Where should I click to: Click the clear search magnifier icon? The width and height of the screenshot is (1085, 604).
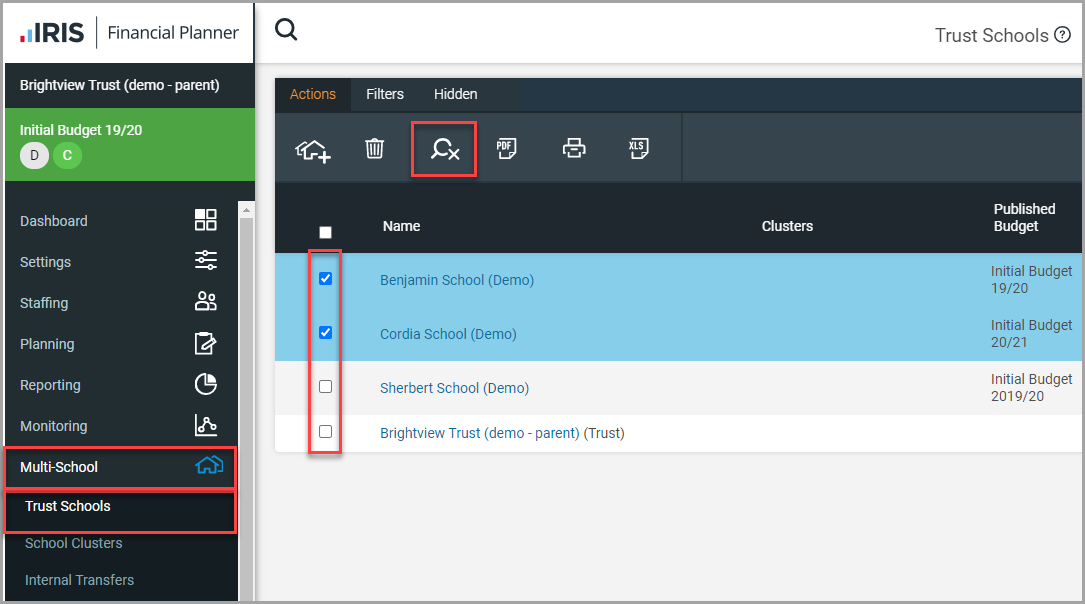444,150
